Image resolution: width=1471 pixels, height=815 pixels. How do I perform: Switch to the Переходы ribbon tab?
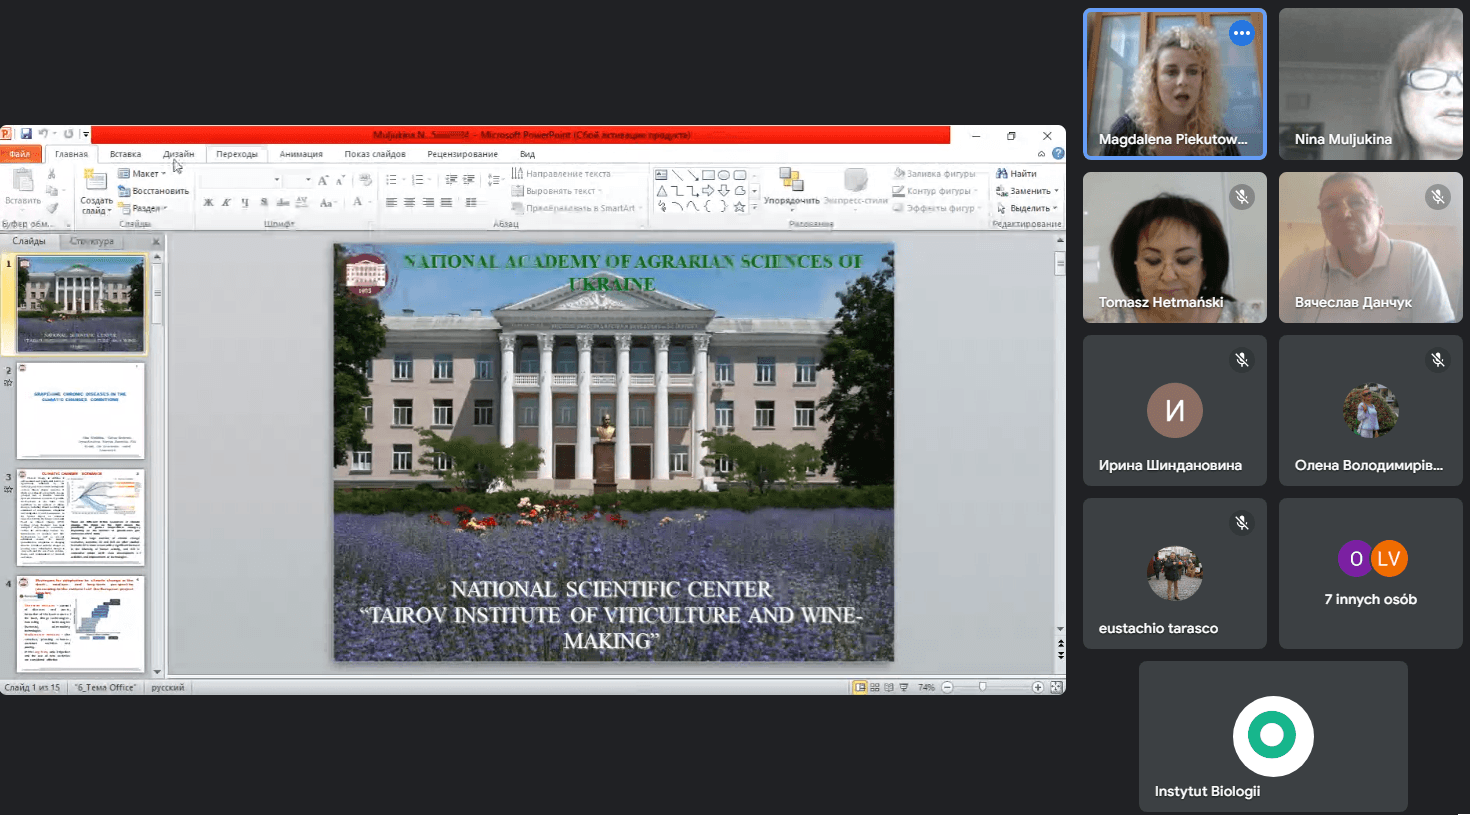pos(237,154)
